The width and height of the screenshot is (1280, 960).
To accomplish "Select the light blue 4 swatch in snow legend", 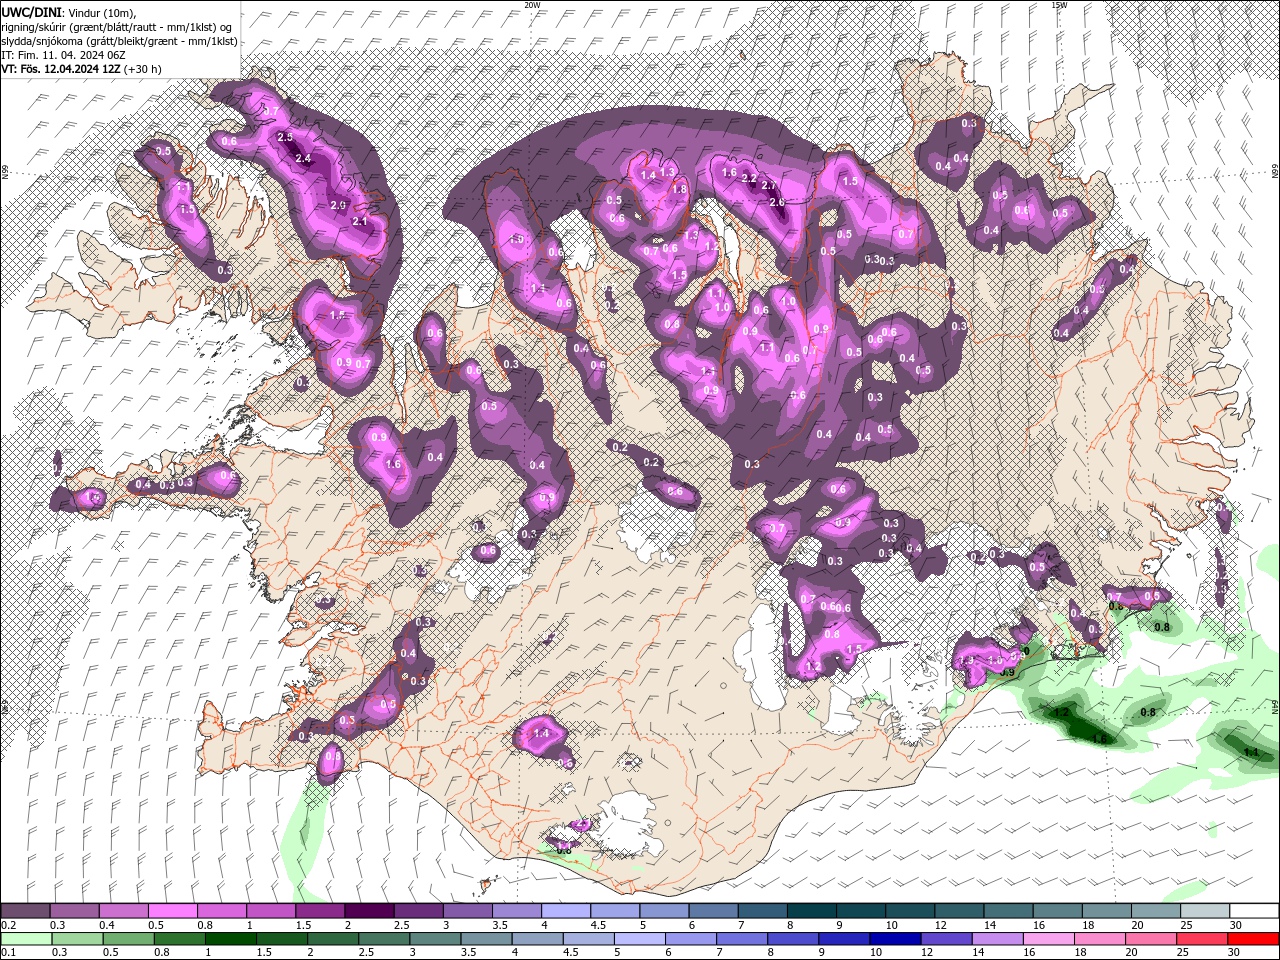I will (x=566, y=911).
